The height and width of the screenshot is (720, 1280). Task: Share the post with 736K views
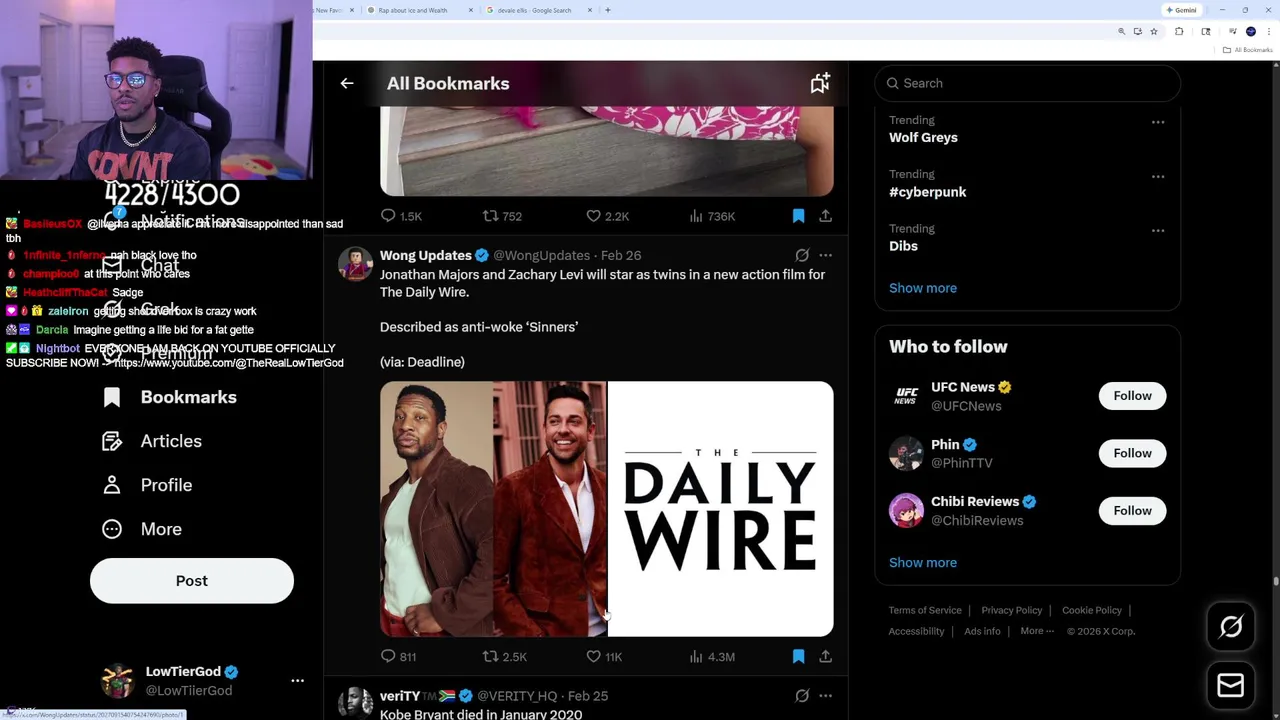tap(825, 216)
